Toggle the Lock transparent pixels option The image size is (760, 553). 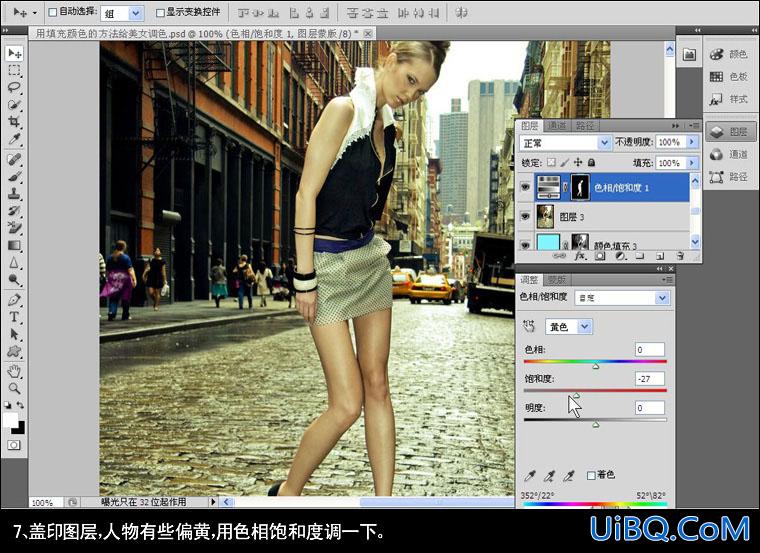click(x=551, y=162)
